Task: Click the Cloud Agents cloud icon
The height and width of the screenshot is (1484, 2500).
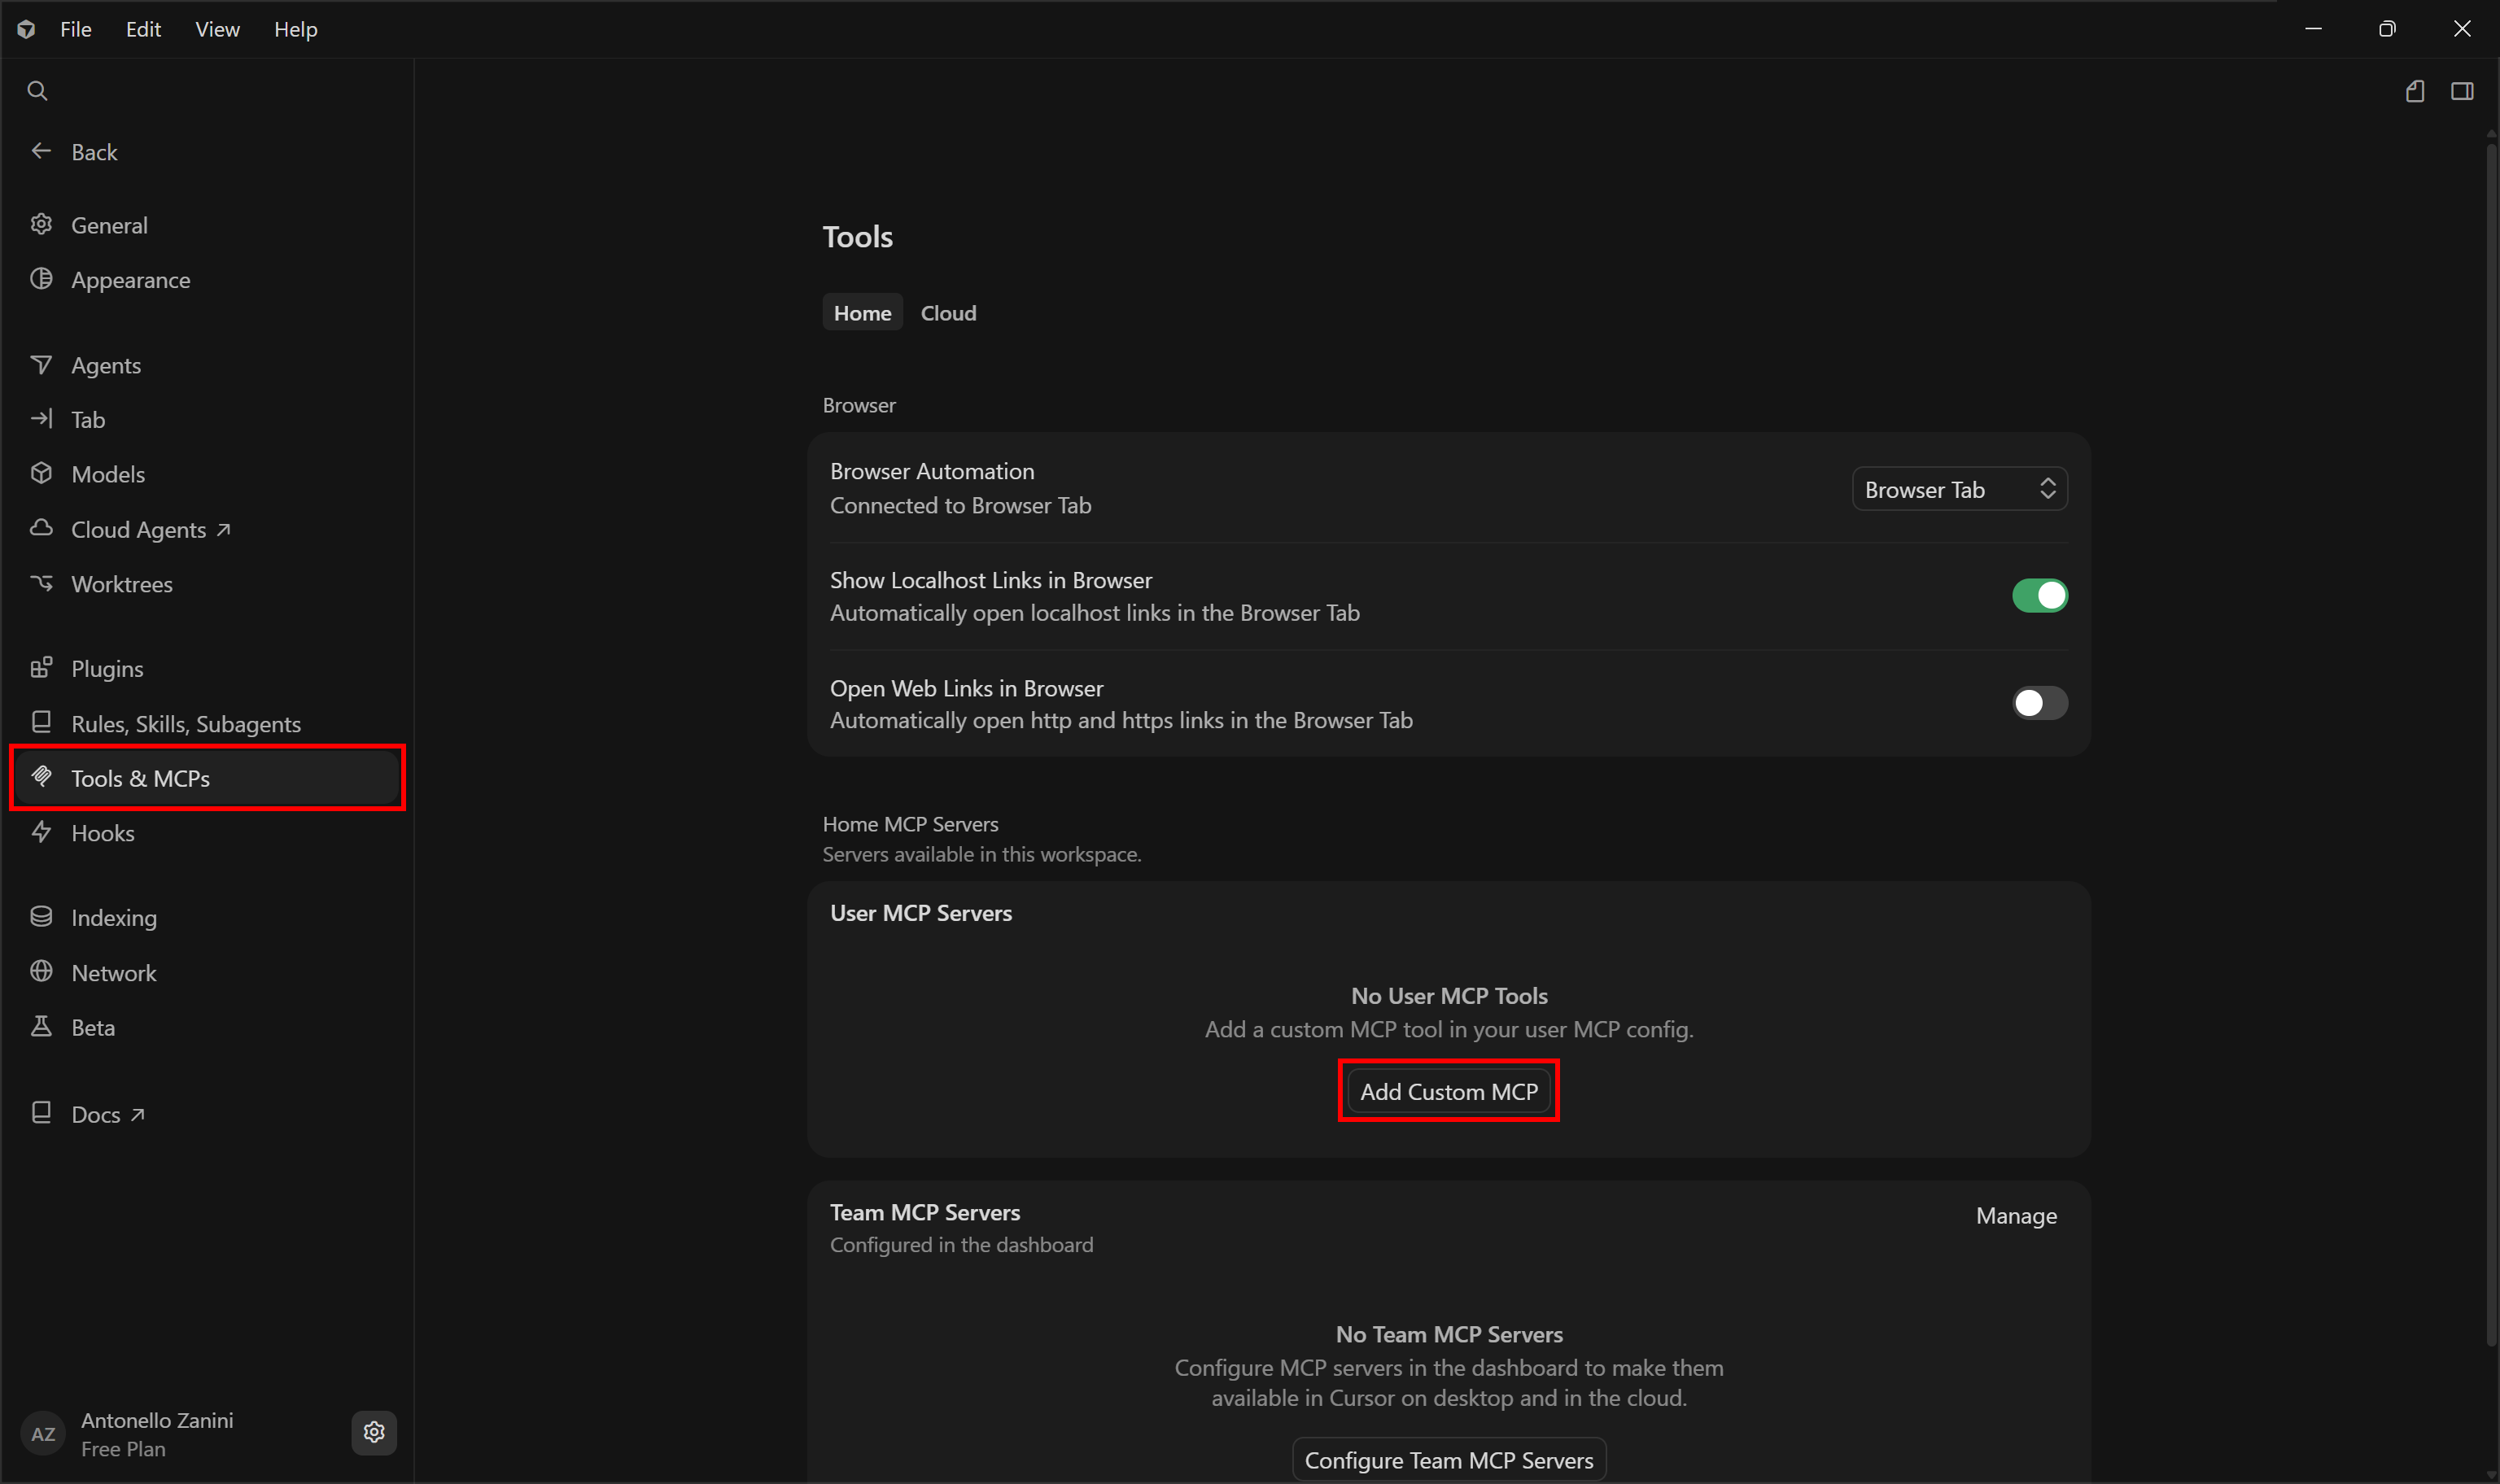Action: (41, 528)
